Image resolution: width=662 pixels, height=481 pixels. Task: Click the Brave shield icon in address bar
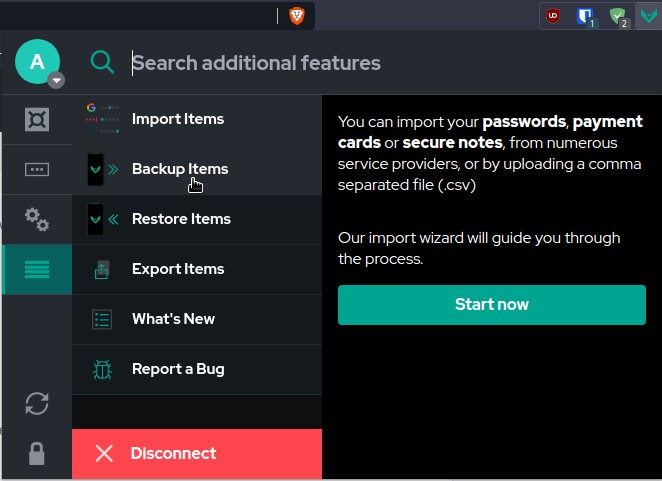pyautogui.click(x=297, y=15)
